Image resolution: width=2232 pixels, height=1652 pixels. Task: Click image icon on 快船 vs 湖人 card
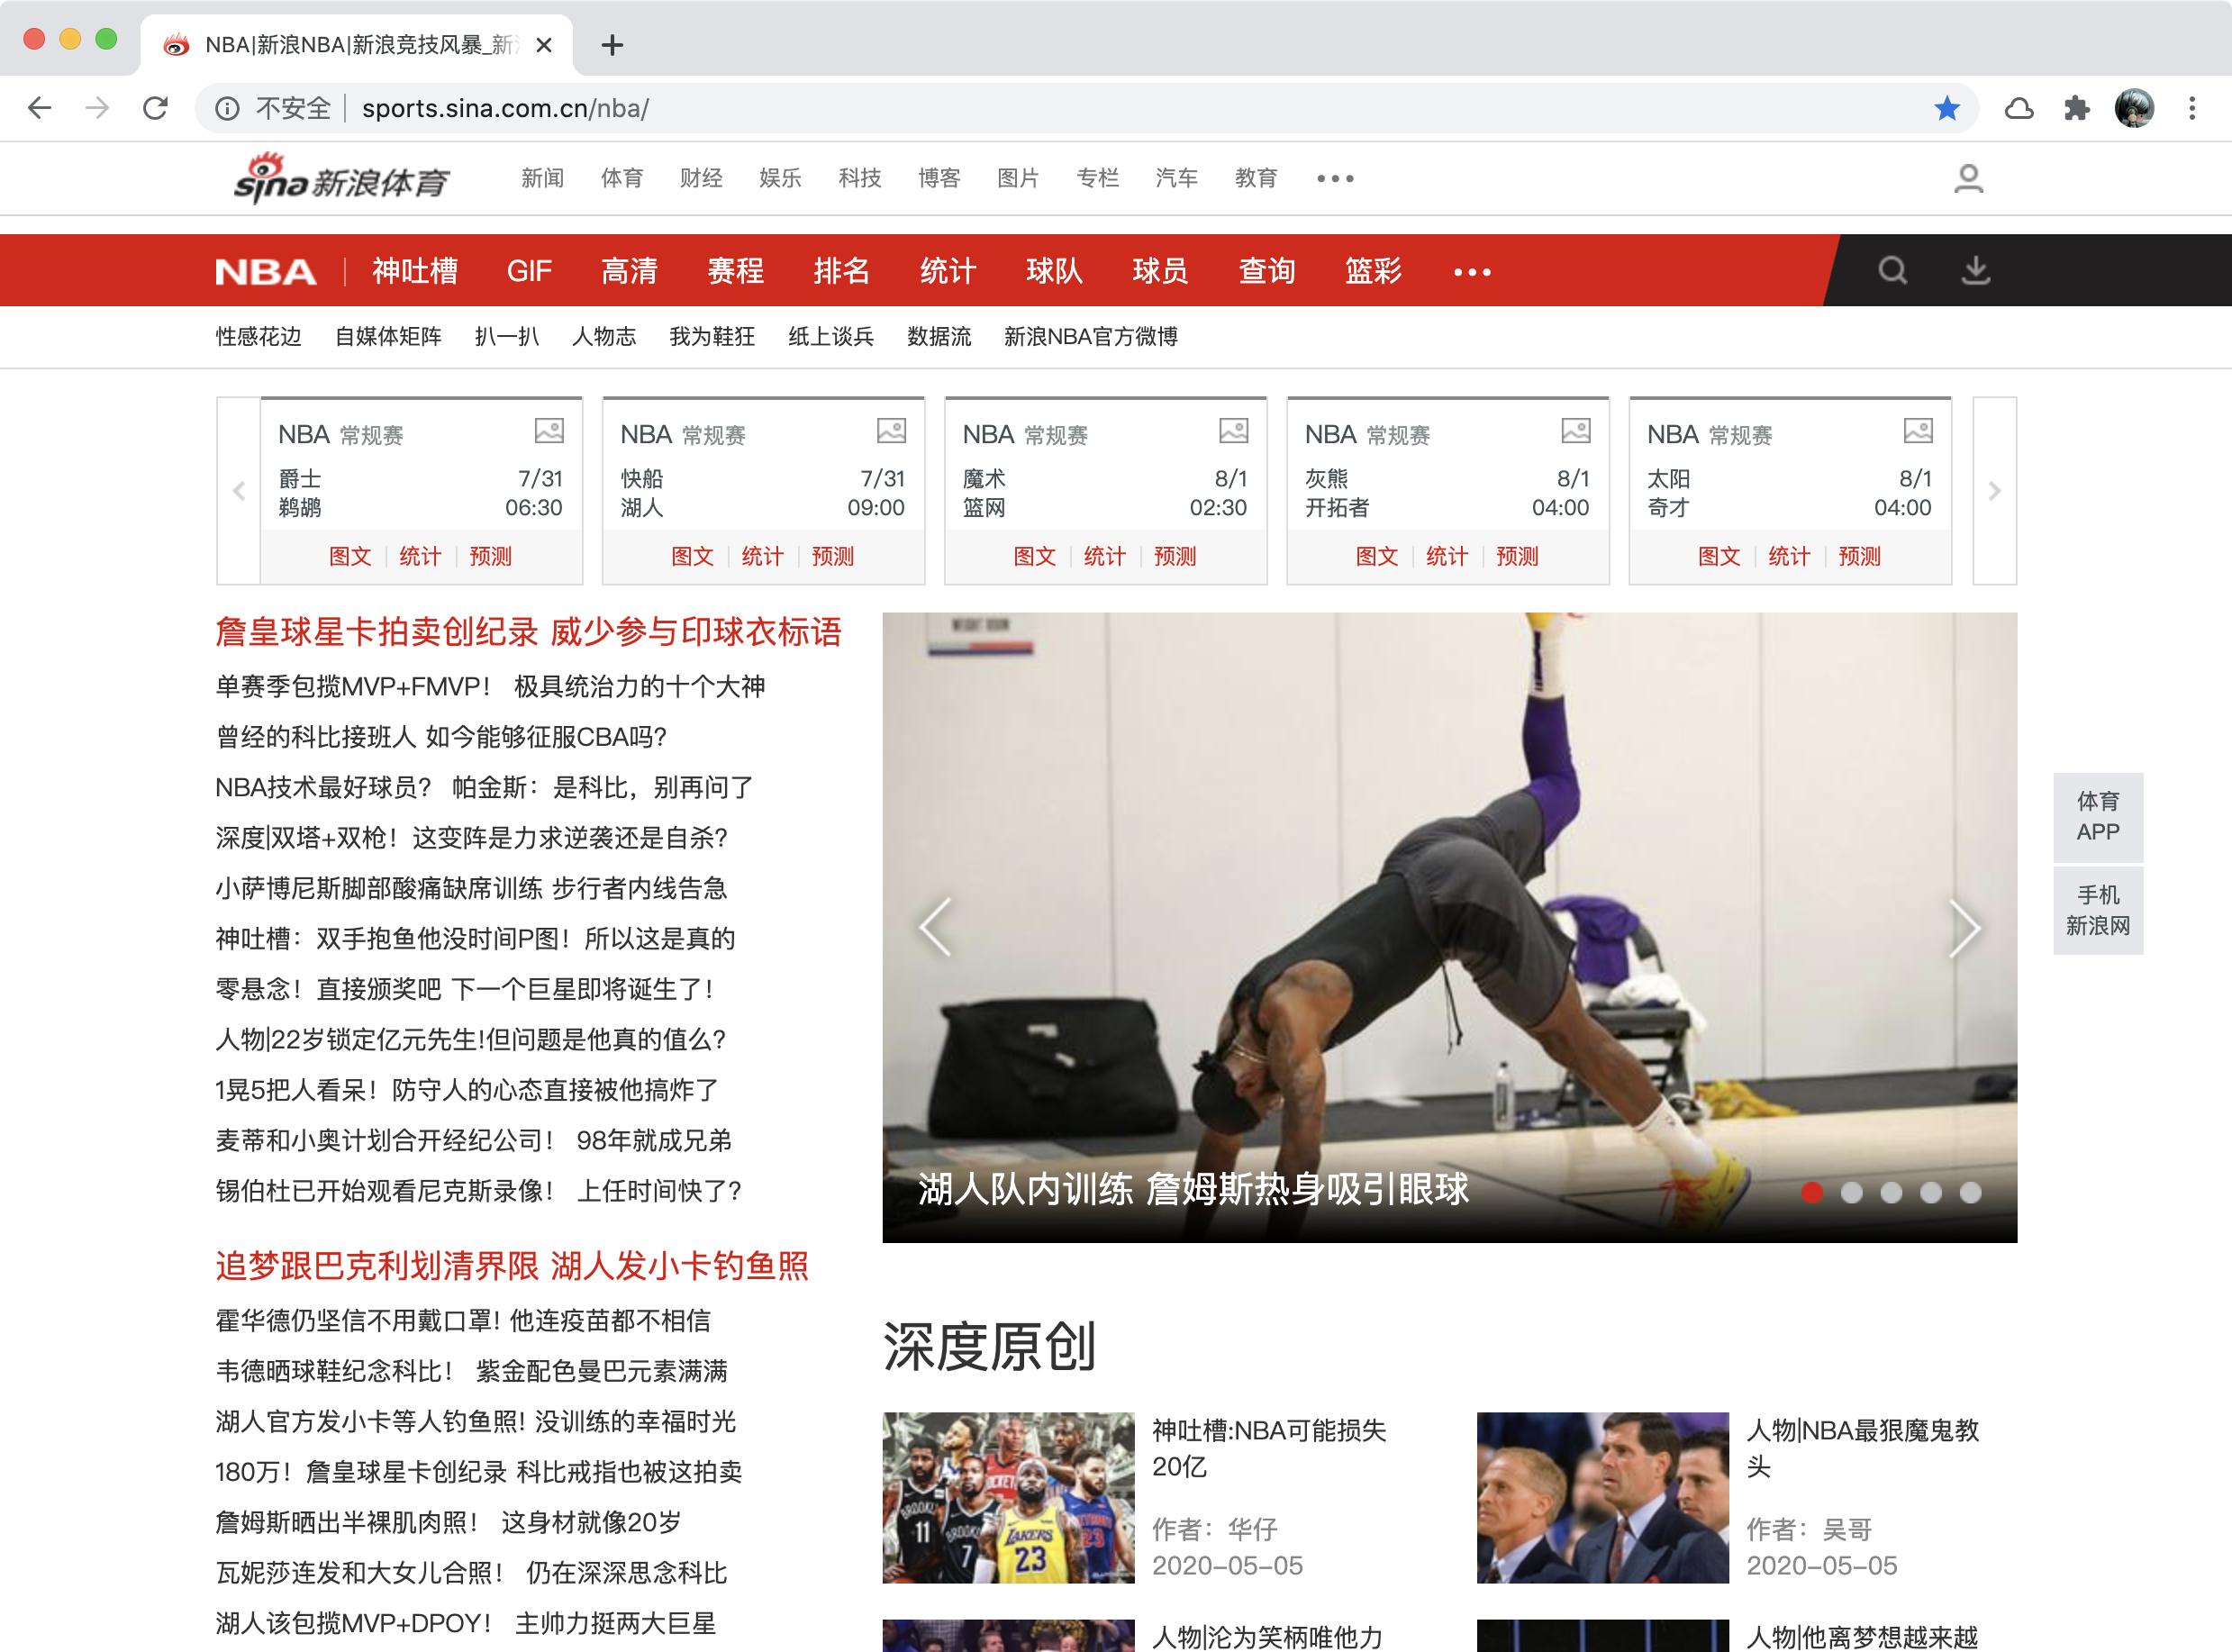tap(891, 431)
